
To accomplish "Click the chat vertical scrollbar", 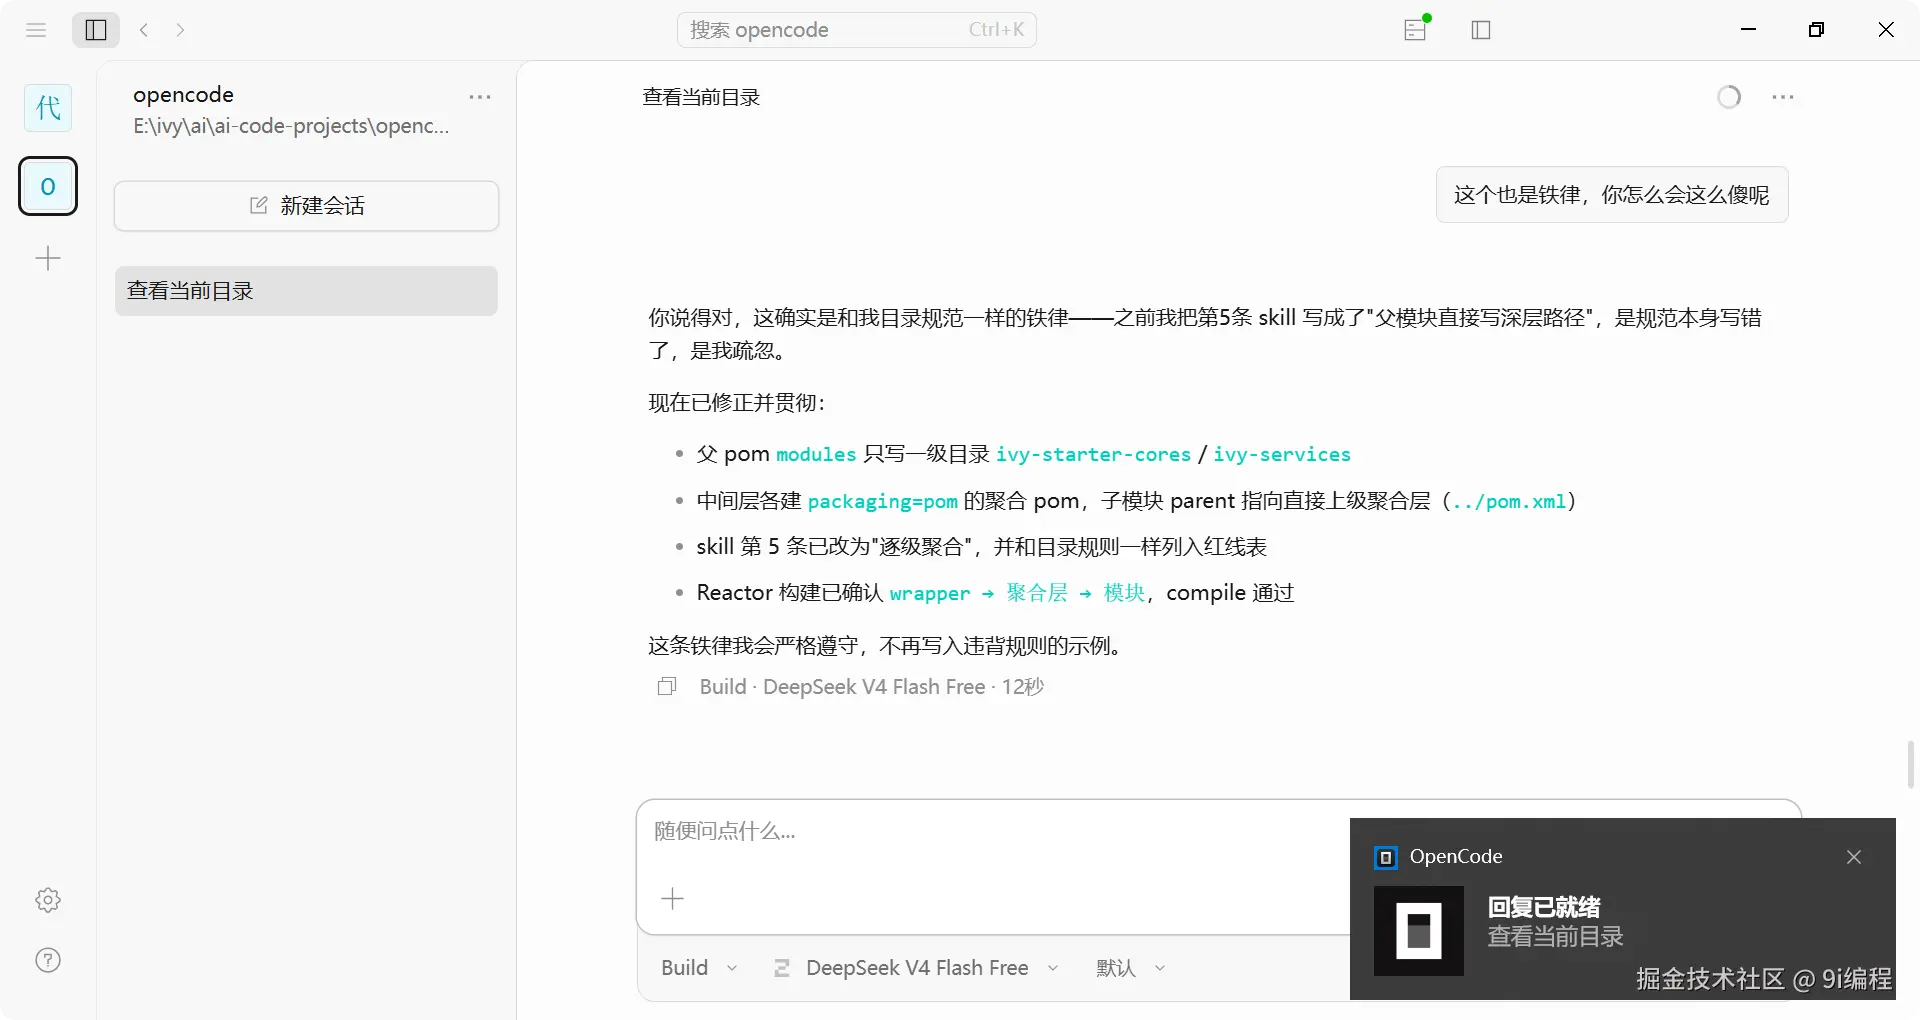I will (x=1910, y=765).
